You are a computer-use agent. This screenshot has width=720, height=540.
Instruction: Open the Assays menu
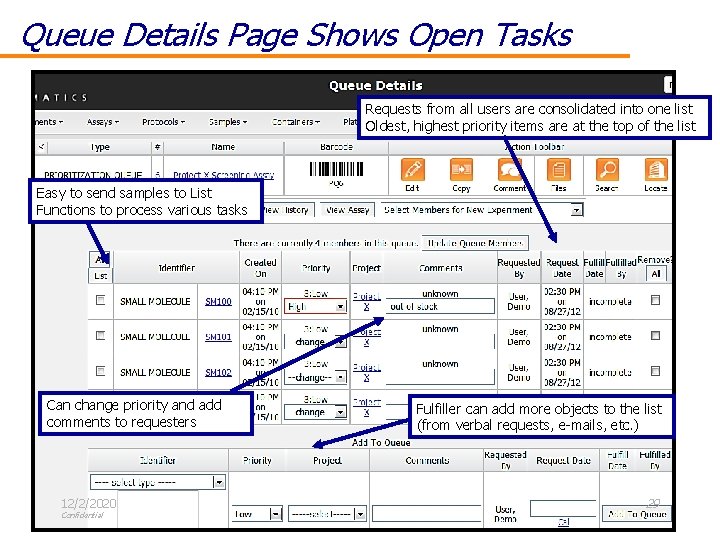click(103, 122)
